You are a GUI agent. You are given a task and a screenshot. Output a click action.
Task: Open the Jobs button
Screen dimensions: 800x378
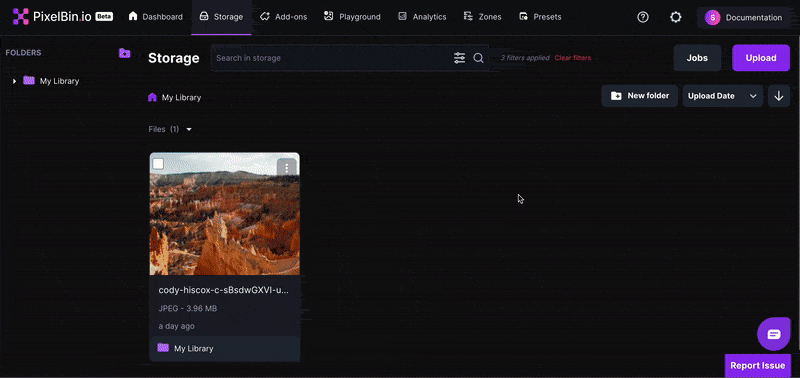(x=697, y=58)
